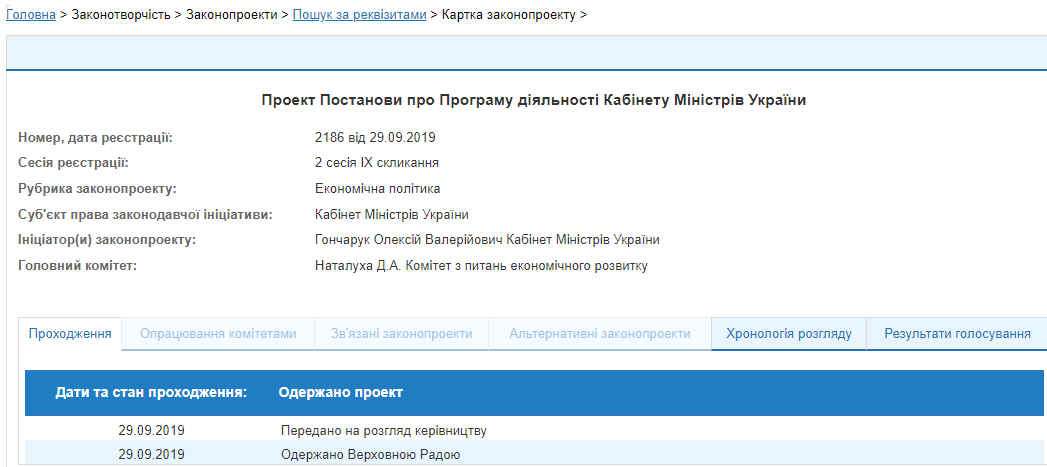Screen dimensions: 1047x467
Task: Click the 2 сесія IX скликання value
Action: coord(377,163)
